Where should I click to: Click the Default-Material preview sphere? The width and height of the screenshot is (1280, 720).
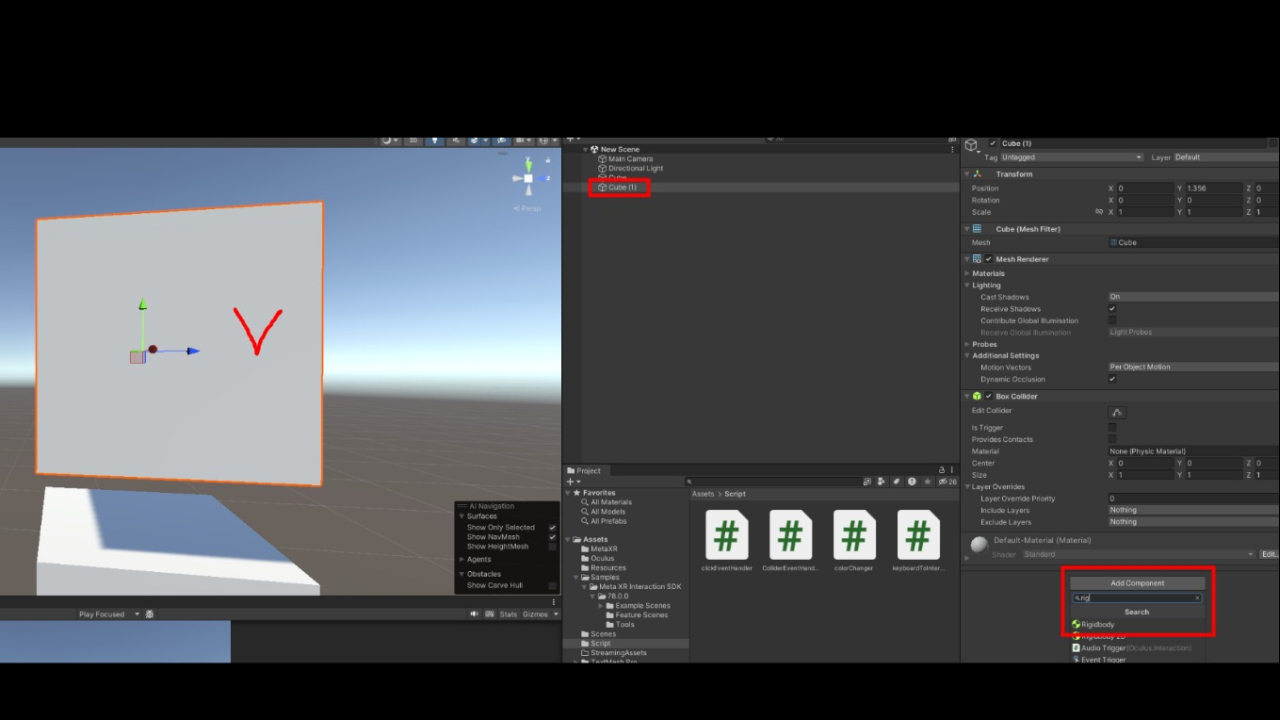pyautogui.click(x=979, y=546)
